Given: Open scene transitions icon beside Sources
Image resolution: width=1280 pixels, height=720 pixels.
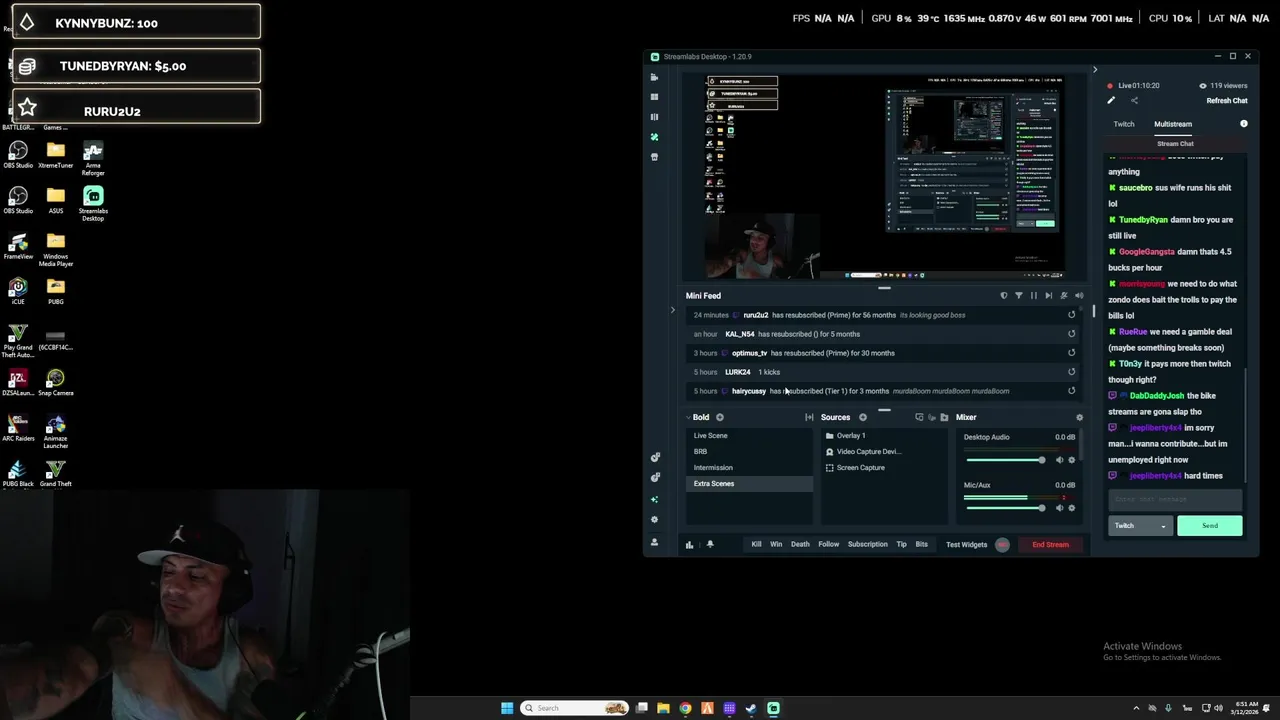Looking at the screenshot, I should coord(809,417).
